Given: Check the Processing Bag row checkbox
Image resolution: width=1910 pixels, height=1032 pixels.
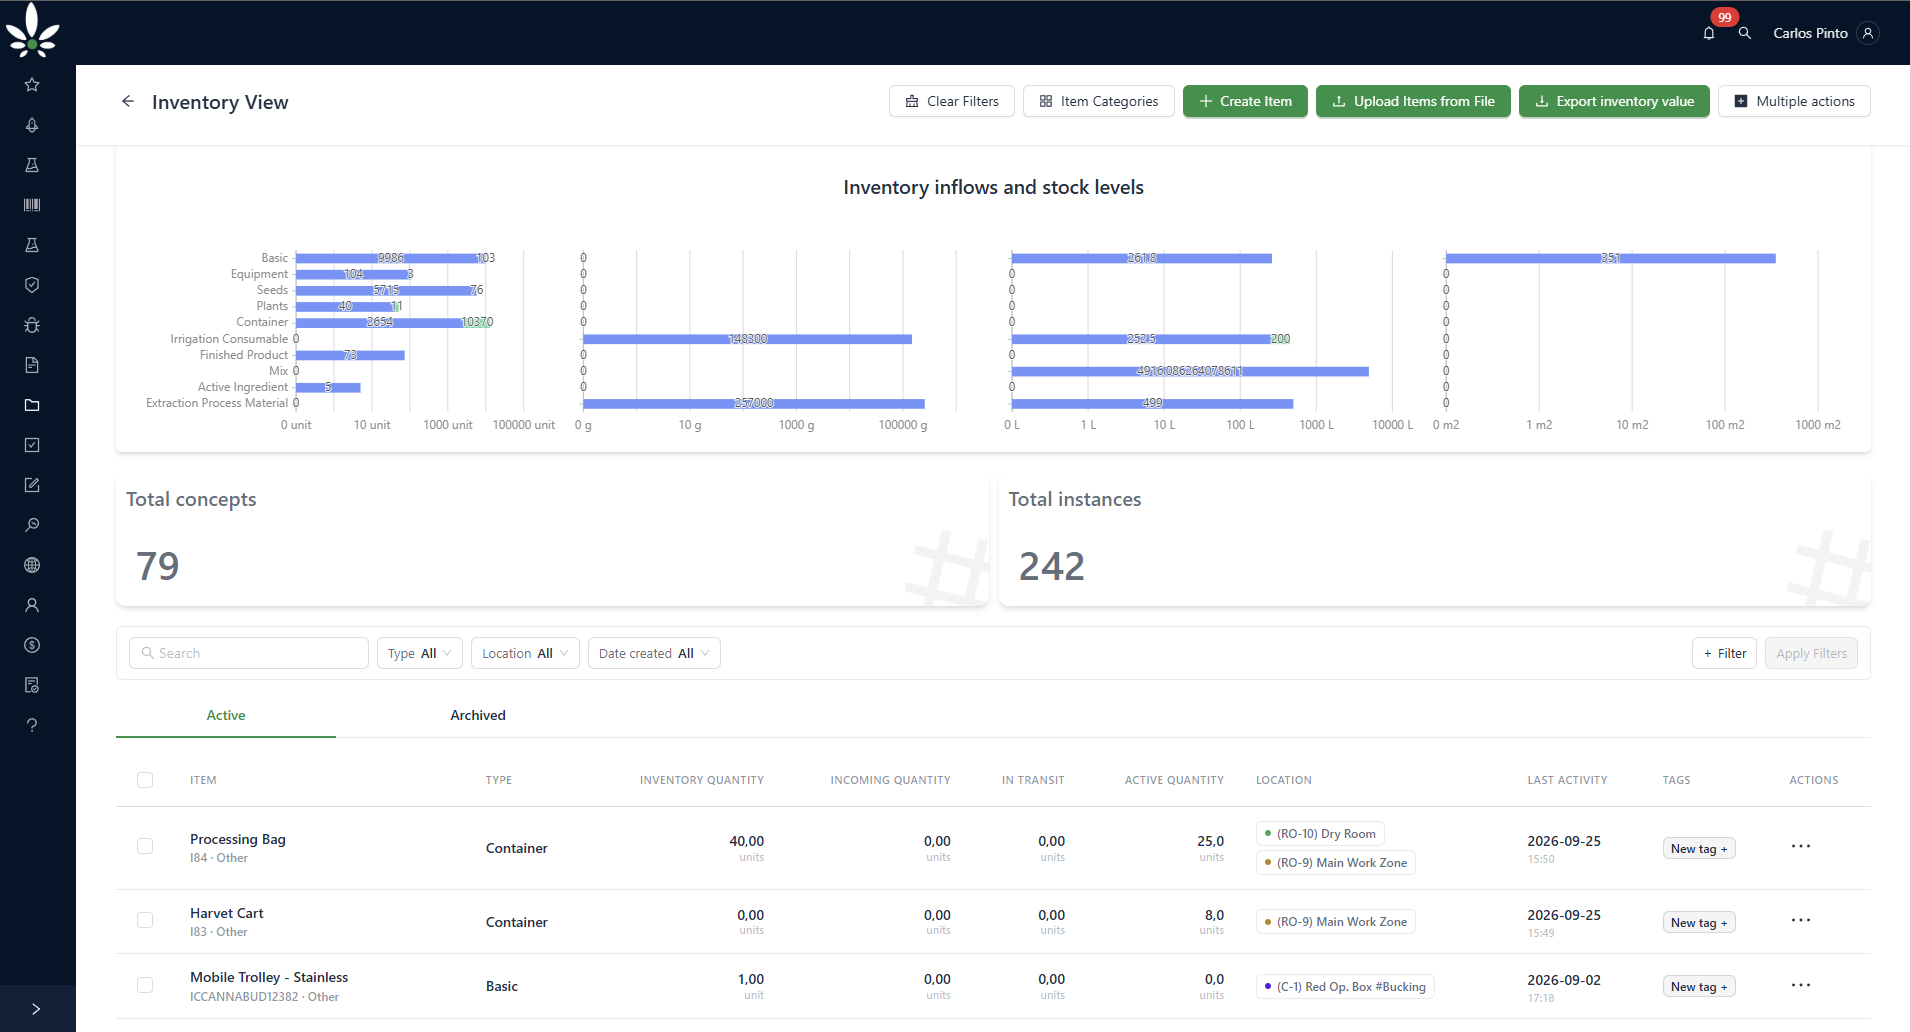Looking at the screenshot, I should [145, 846].
